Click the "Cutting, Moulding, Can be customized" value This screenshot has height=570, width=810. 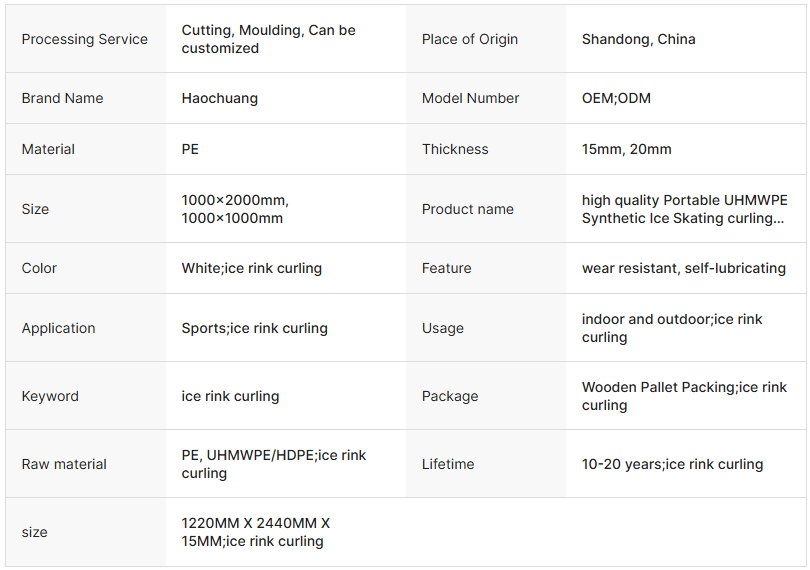tap(268, 39)
